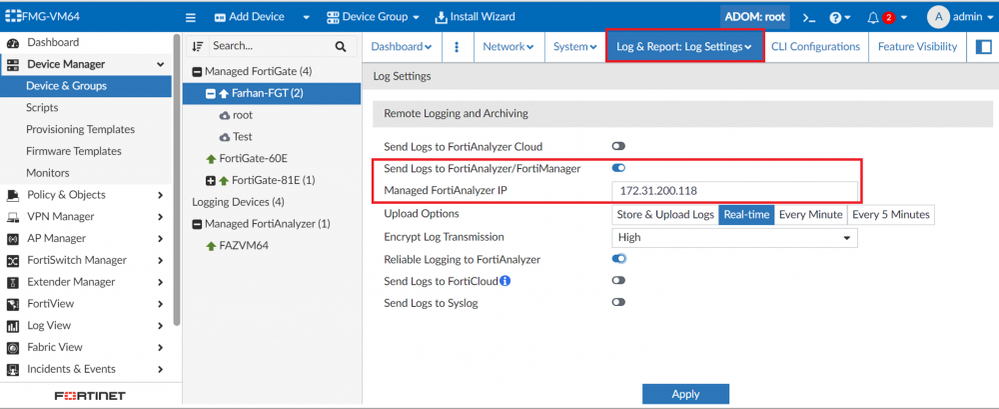Image resolution: width=999 pixels, height=409 pixels.
Task: Click the help question mark icon
Action: [x=836, y=18]
